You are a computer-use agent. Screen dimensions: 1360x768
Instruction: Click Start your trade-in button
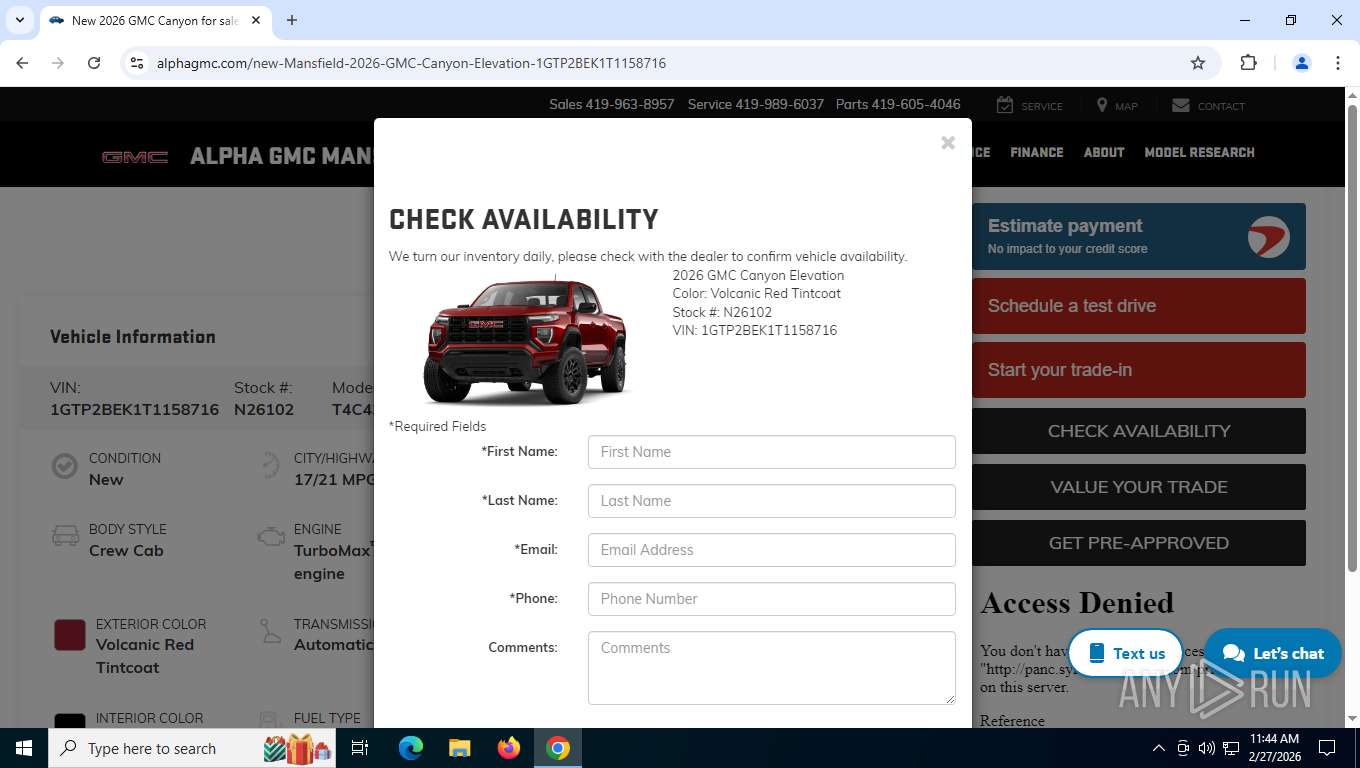pyautogui.click(x=1138, y=370)
